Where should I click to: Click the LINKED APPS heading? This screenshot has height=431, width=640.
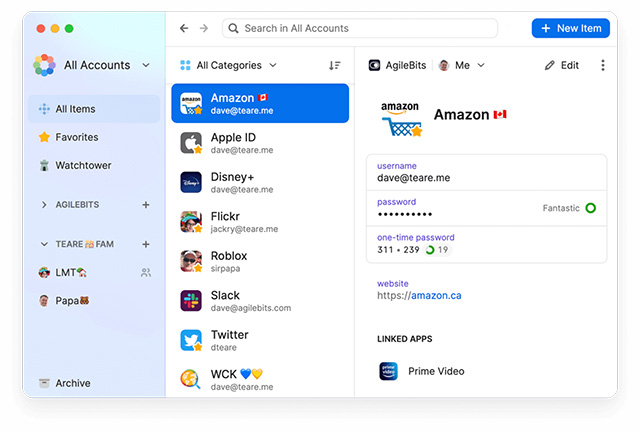click(404, 339)
